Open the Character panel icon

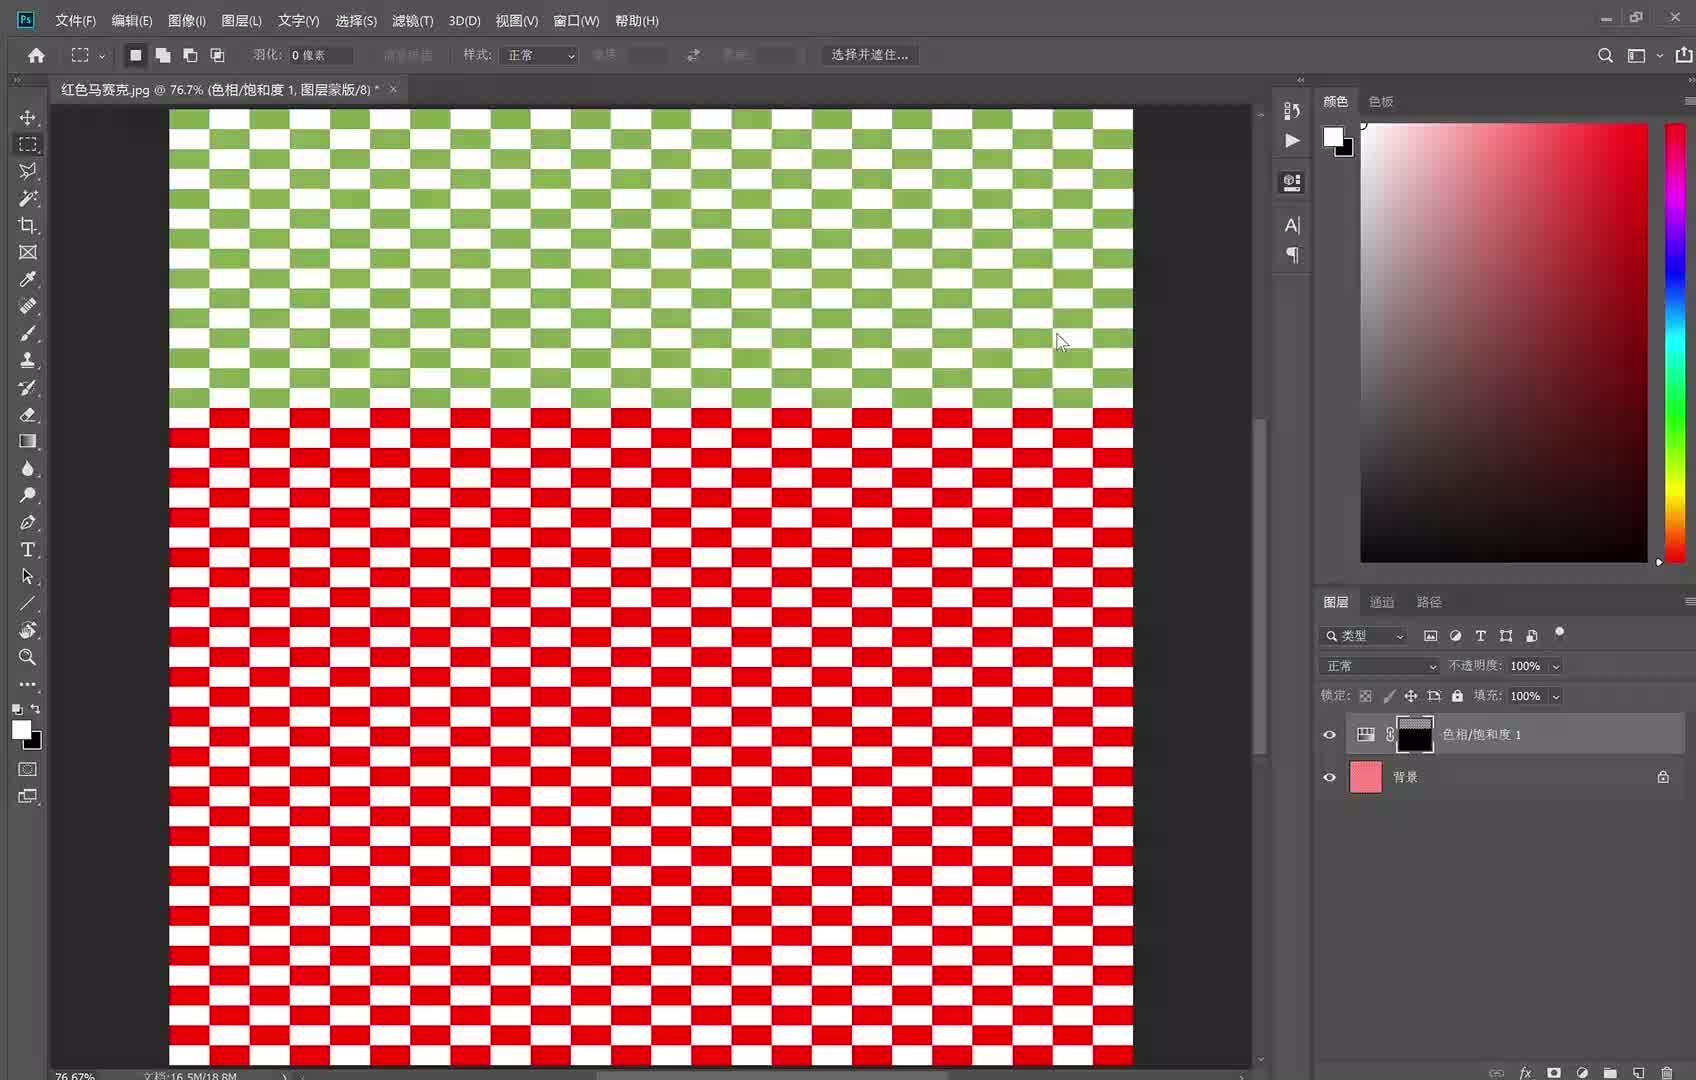(1292, 226)
